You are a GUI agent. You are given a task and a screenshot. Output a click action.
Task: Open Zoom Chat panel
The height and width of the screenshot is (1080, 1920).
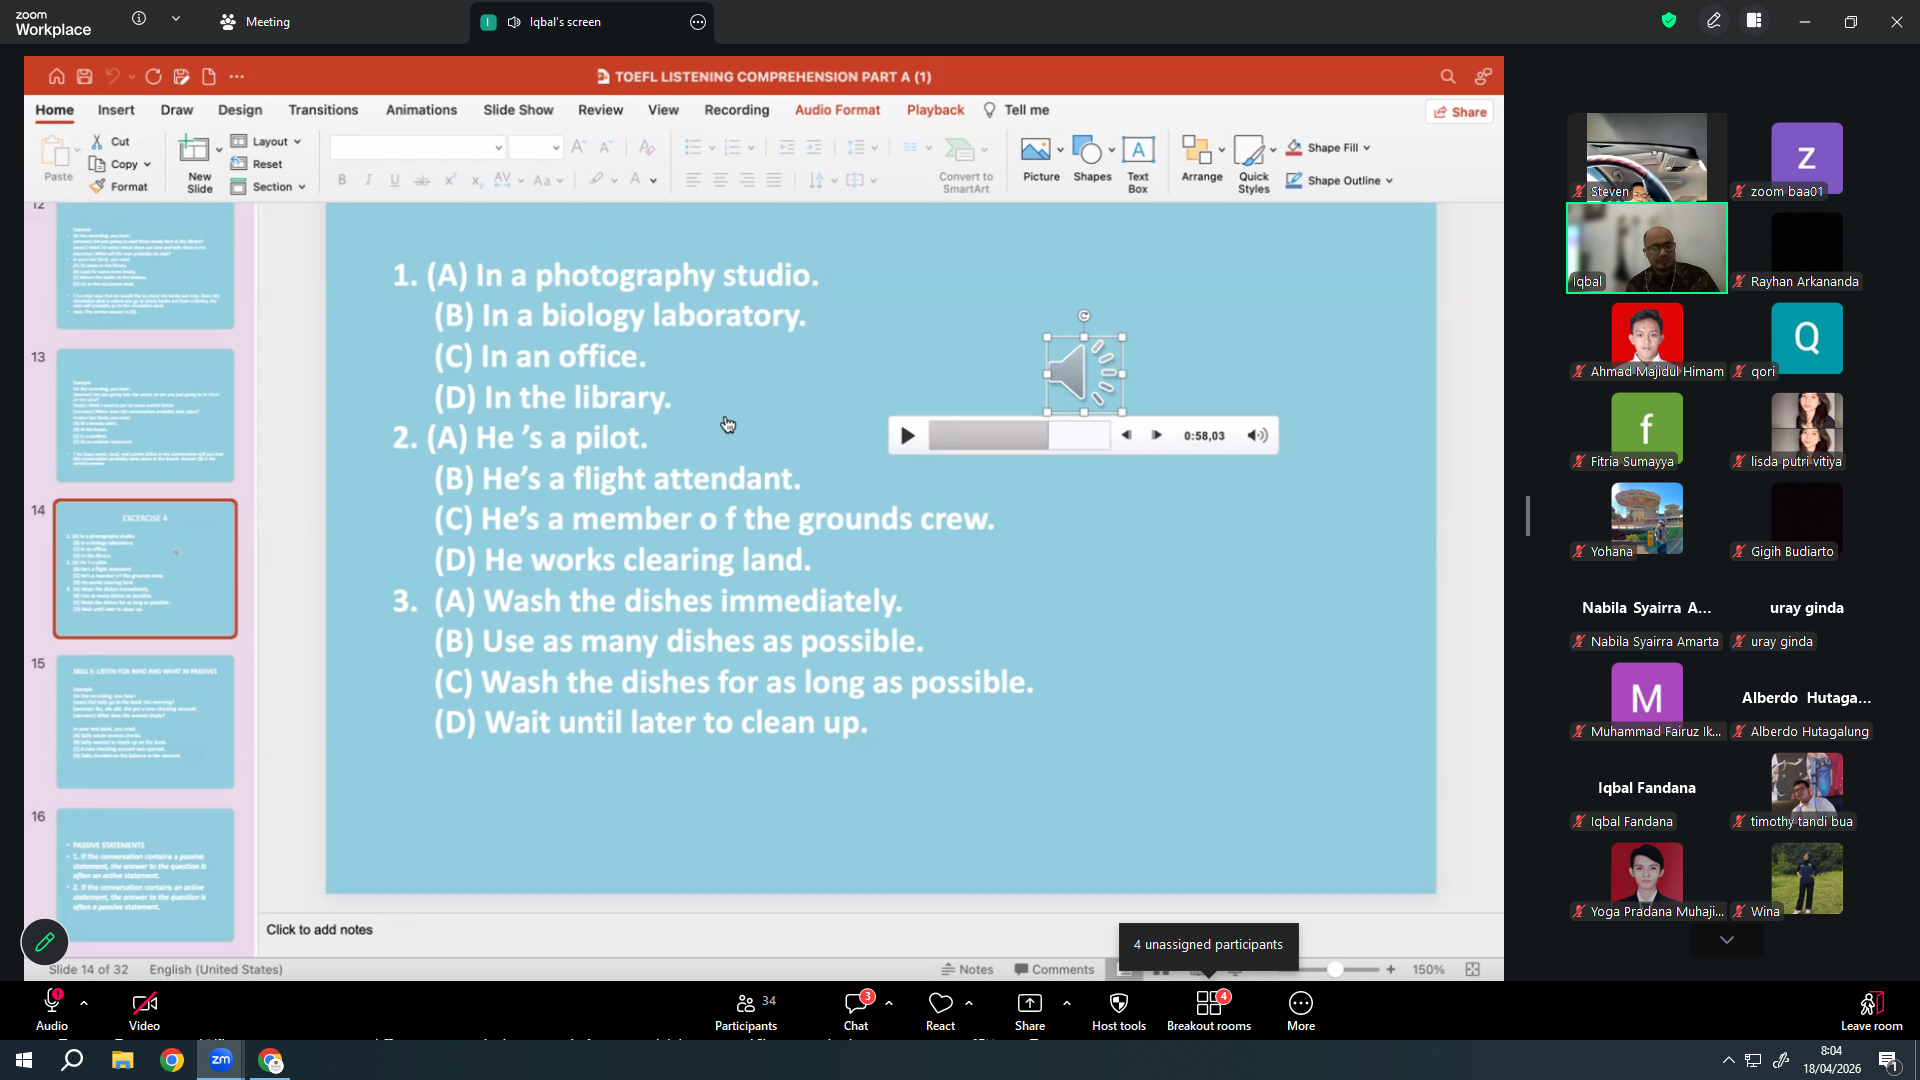pyautogui.click(x=856, y=1011)
